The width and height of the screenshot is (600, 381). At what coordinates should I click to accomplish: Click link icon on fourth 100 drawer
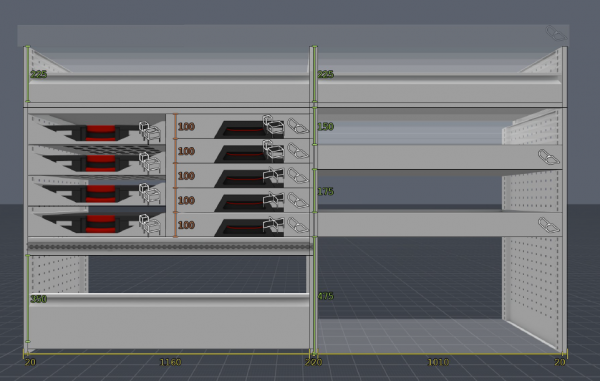(x=298, y=200)
